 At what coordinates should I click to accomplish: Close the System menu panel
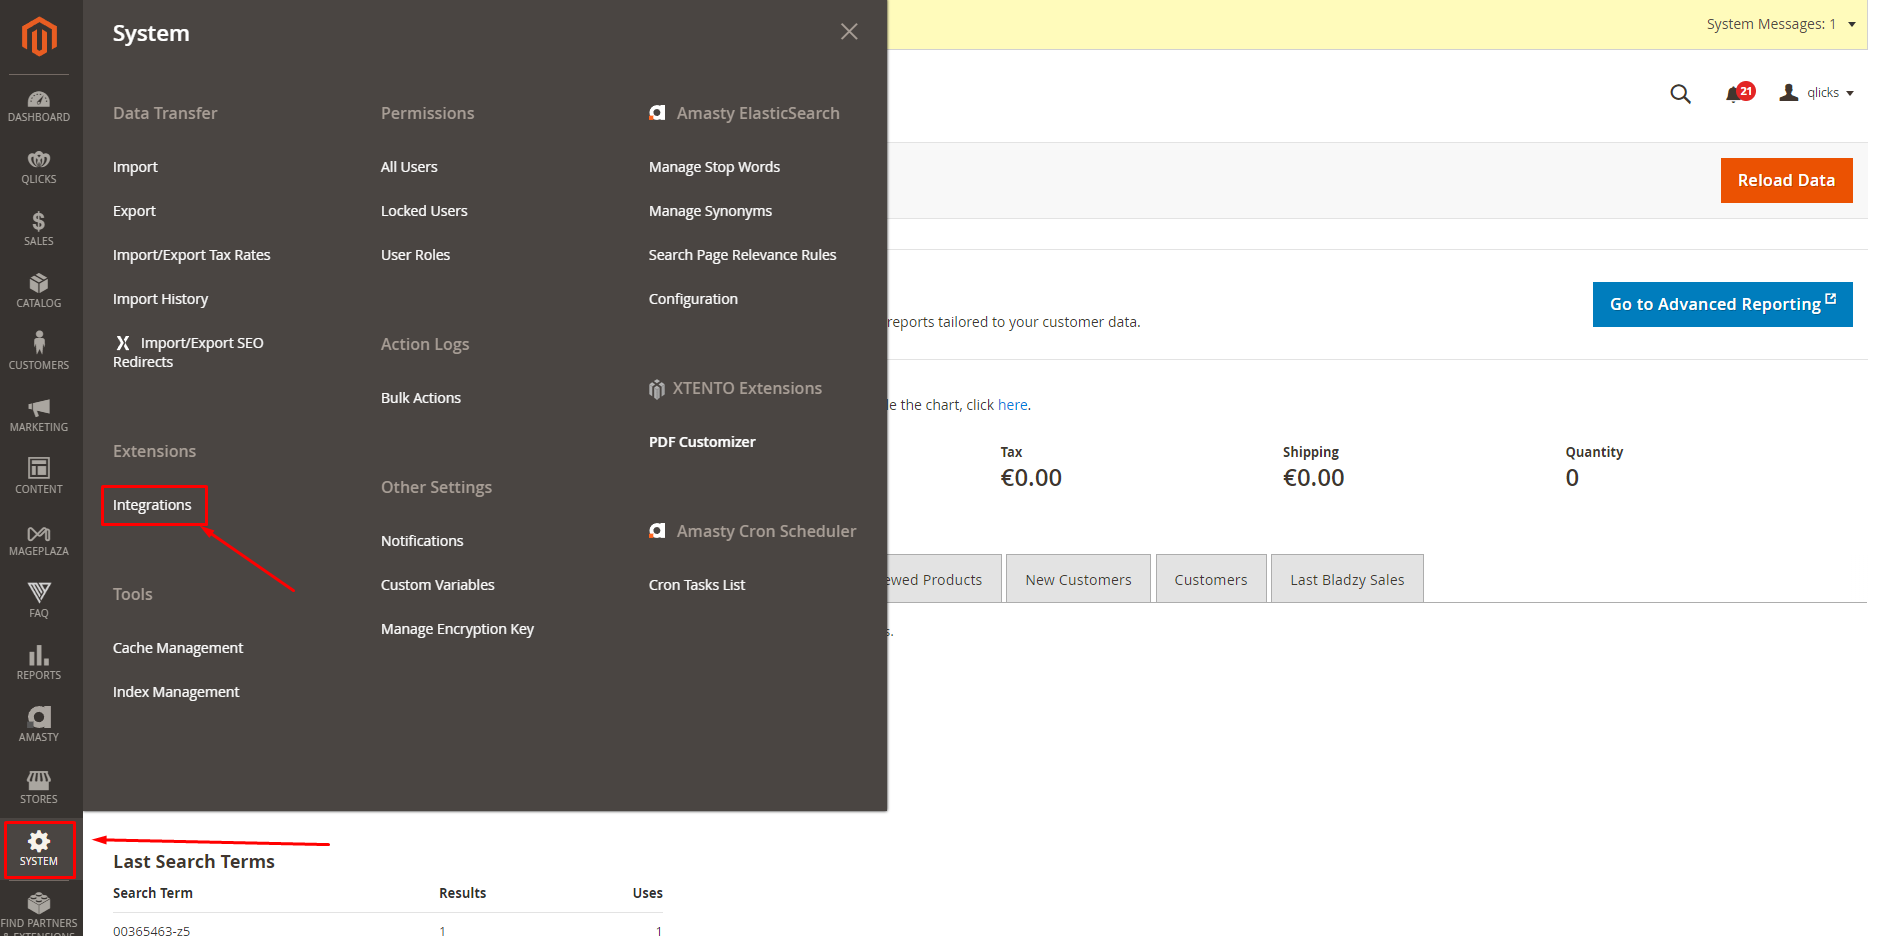tap(849, 32)
